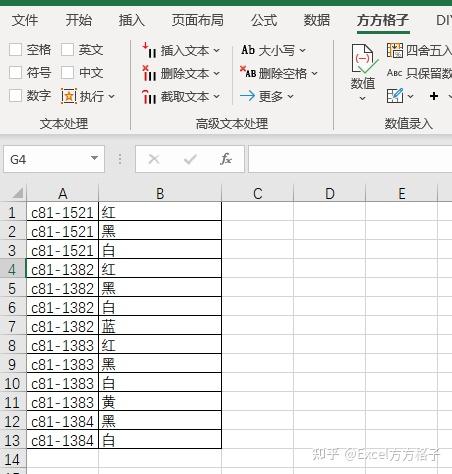Enable the 中文 checkbox
The image size is (452, 474).
coord(67,72)
